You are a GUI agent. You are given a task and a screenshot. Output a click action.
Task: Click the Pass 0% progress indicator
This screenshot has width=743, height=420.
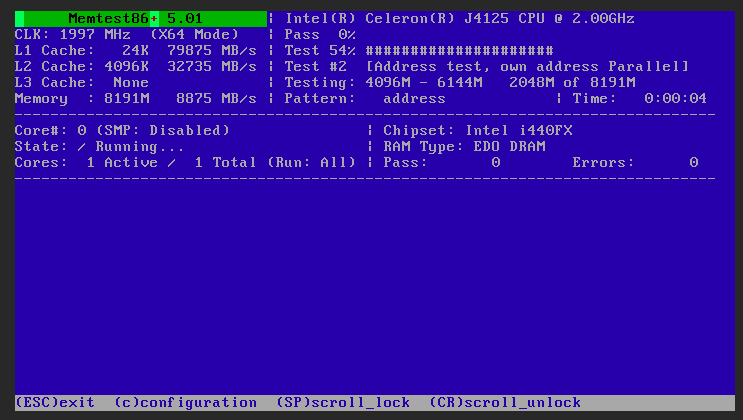[x=320, y=35]
